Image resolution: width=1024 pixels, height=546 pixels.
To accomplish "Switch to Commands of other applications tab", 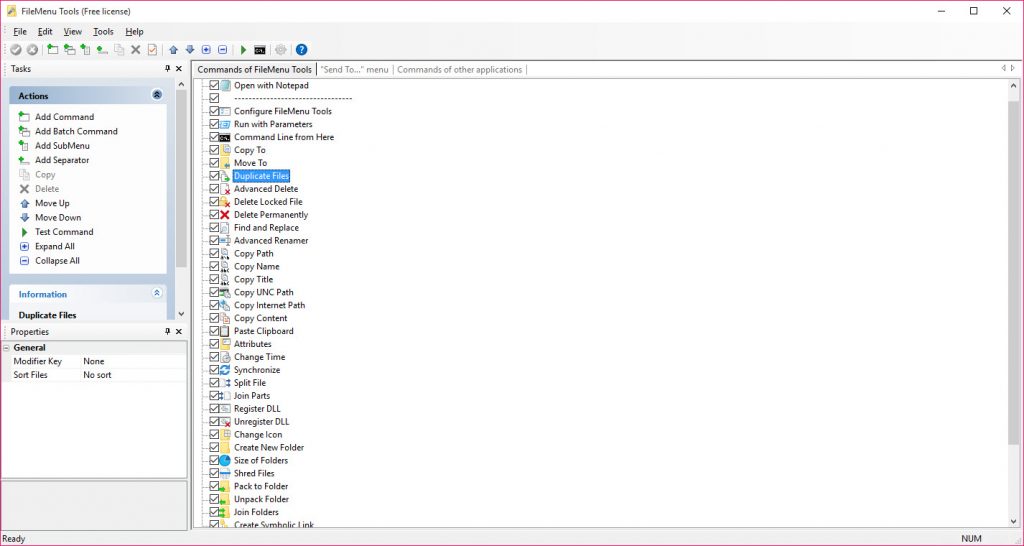I will [x=460, y=69].
